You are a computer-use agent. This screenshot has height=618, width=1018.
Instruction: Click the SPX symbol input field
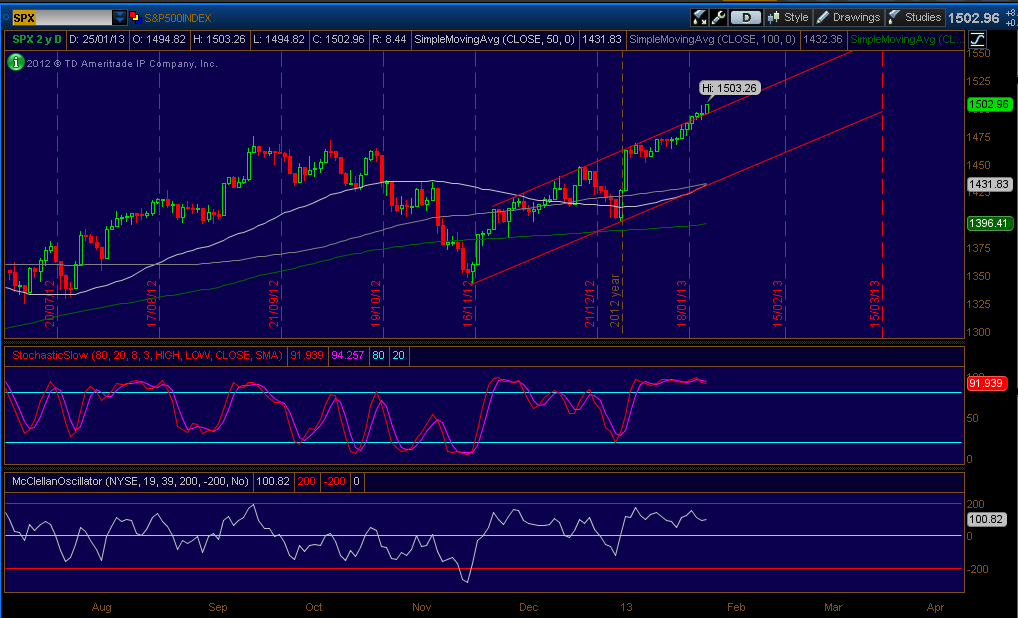[62, 18]
